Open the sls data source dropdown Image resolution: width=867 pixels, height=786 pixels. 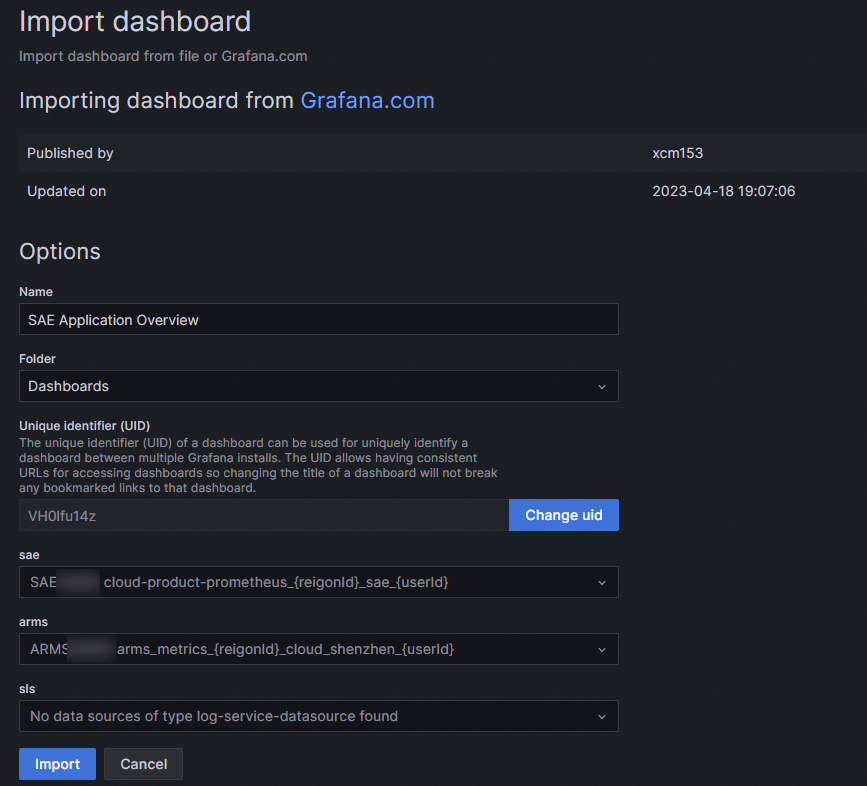click(x=318, y=716)
